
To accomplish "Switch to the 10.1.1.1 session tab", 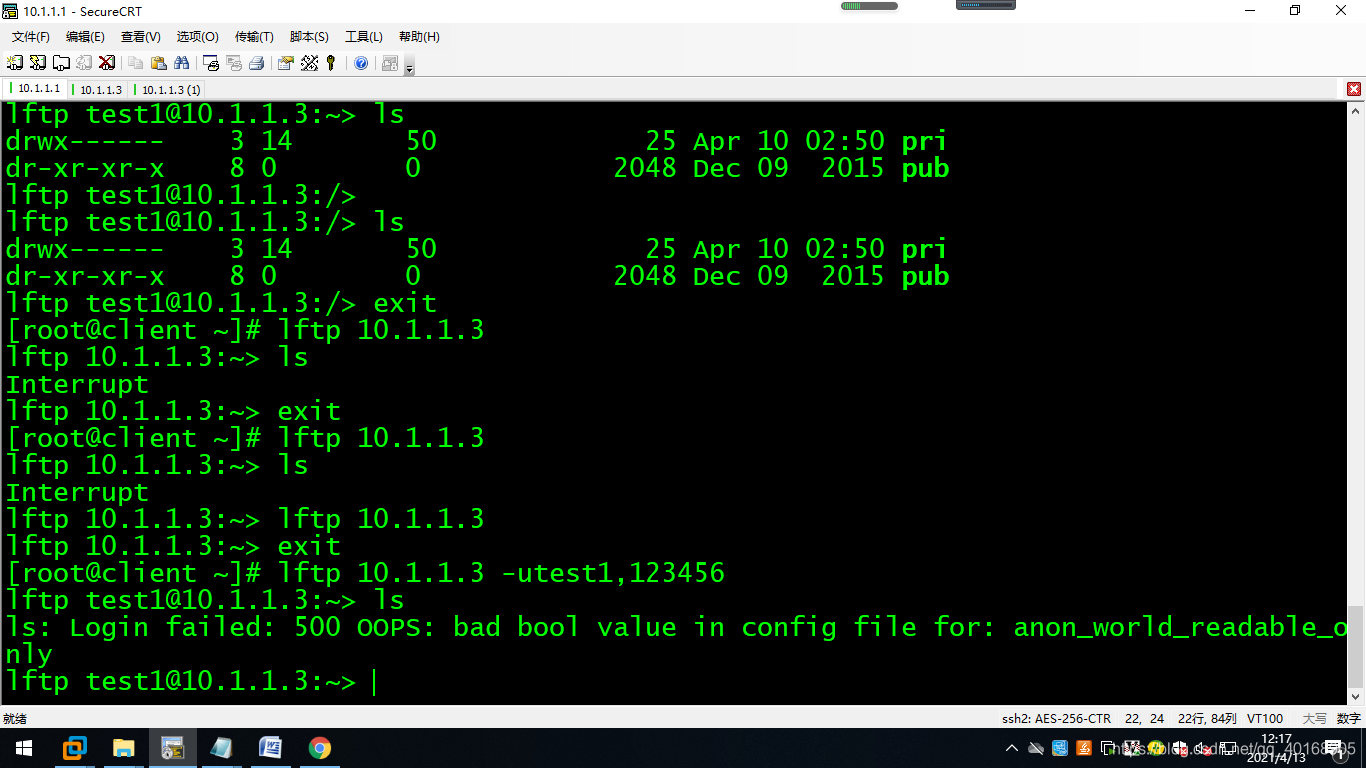I will 35,89.
